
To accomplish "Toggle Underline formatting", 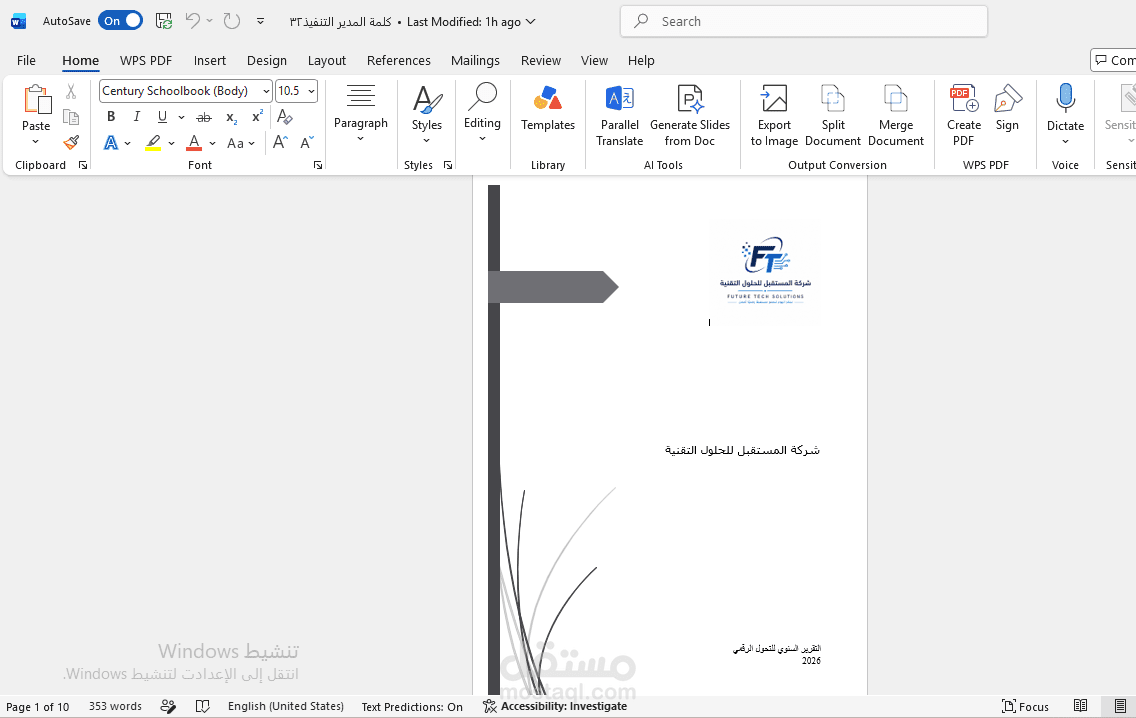I will [162, 117].
